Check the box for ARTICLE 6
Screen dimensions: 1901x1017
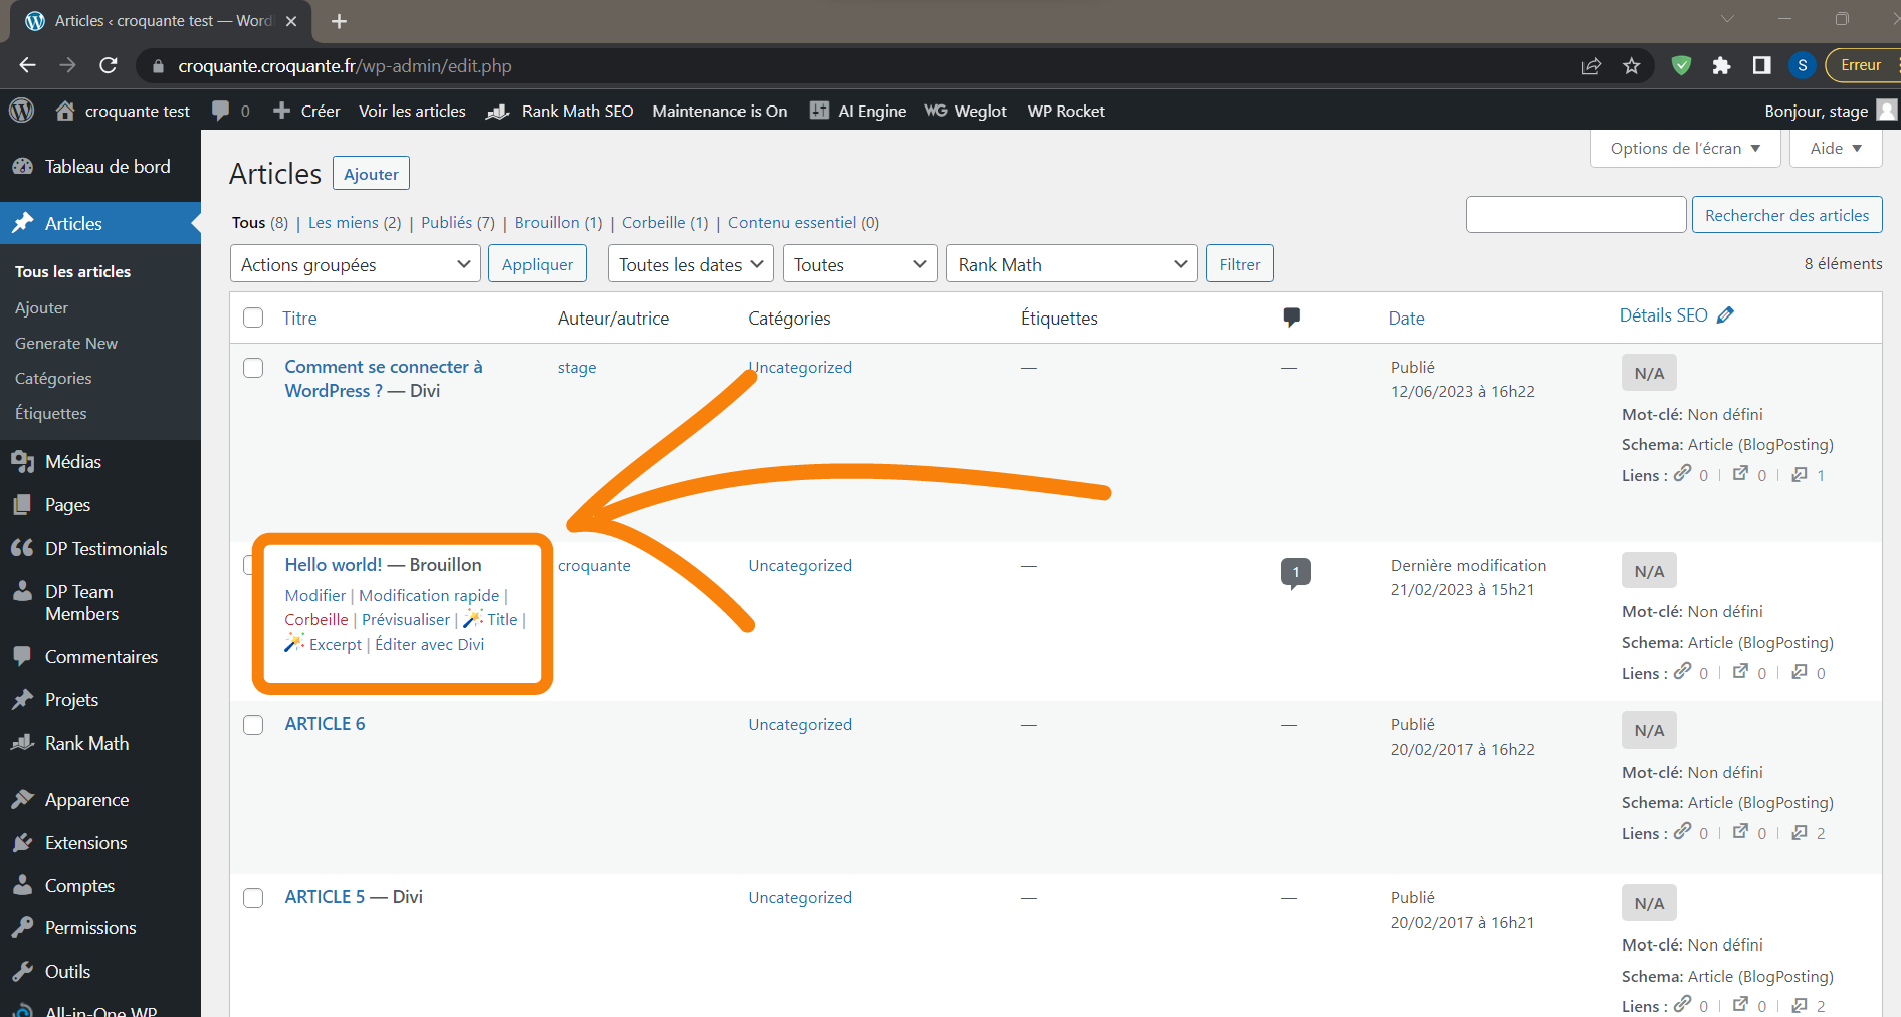pyautogui.click(x=253, y=725)
